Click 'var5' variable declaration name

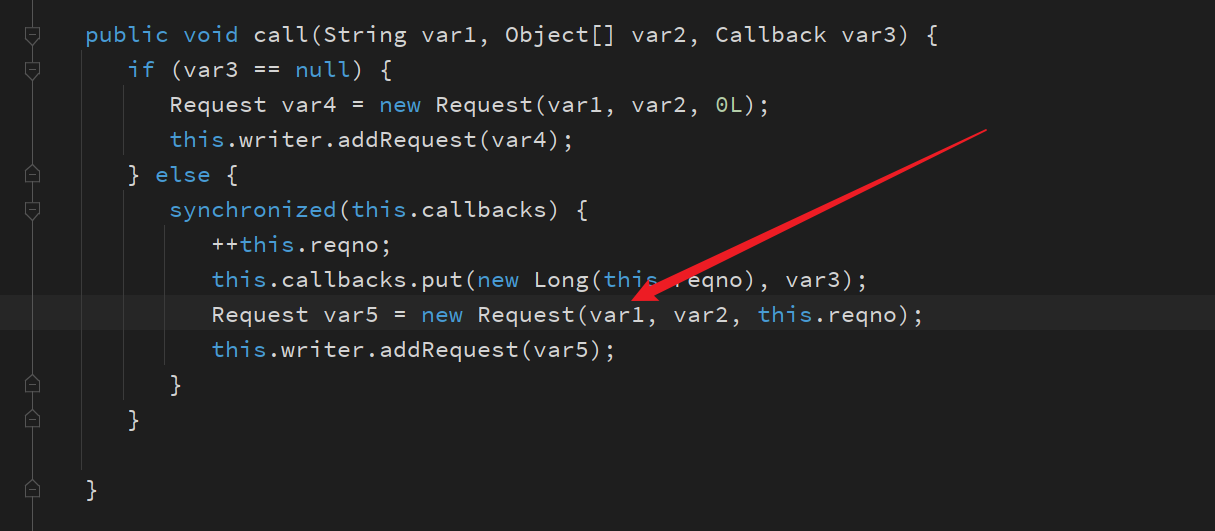[x=351, y=315]
